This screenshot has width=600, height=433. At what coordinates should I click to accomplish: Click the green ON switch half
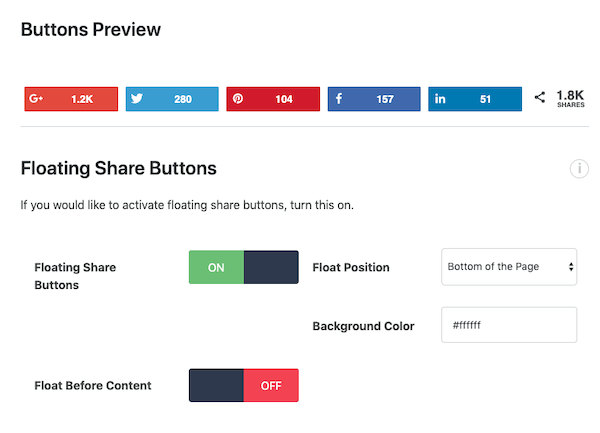tap(216, 267)
